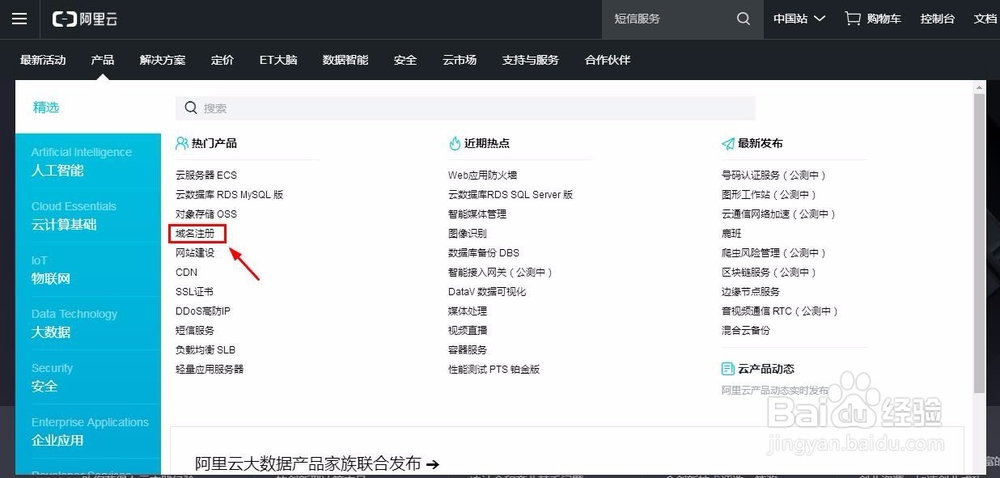Image resolution: width=1000 pixels, height=478 pixels.
Task: Select 物联网 IoT category in sidebar
Action: coord(88,270)
